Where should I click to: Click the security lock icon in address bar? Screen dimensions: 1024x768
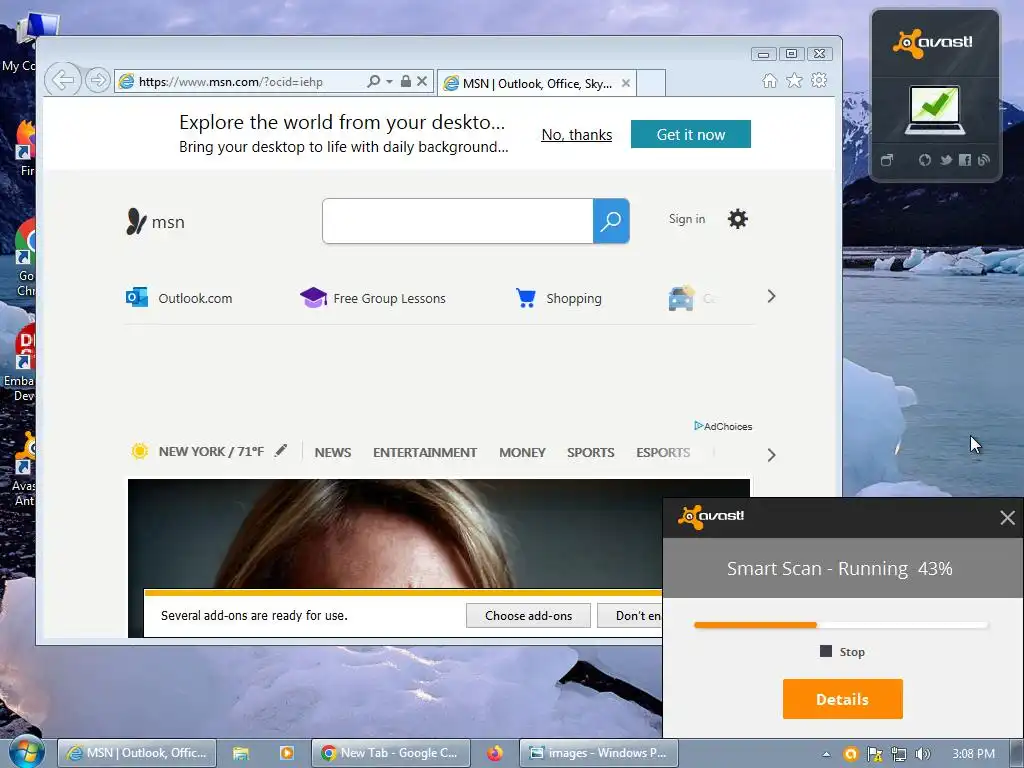[x=406, y=81]
